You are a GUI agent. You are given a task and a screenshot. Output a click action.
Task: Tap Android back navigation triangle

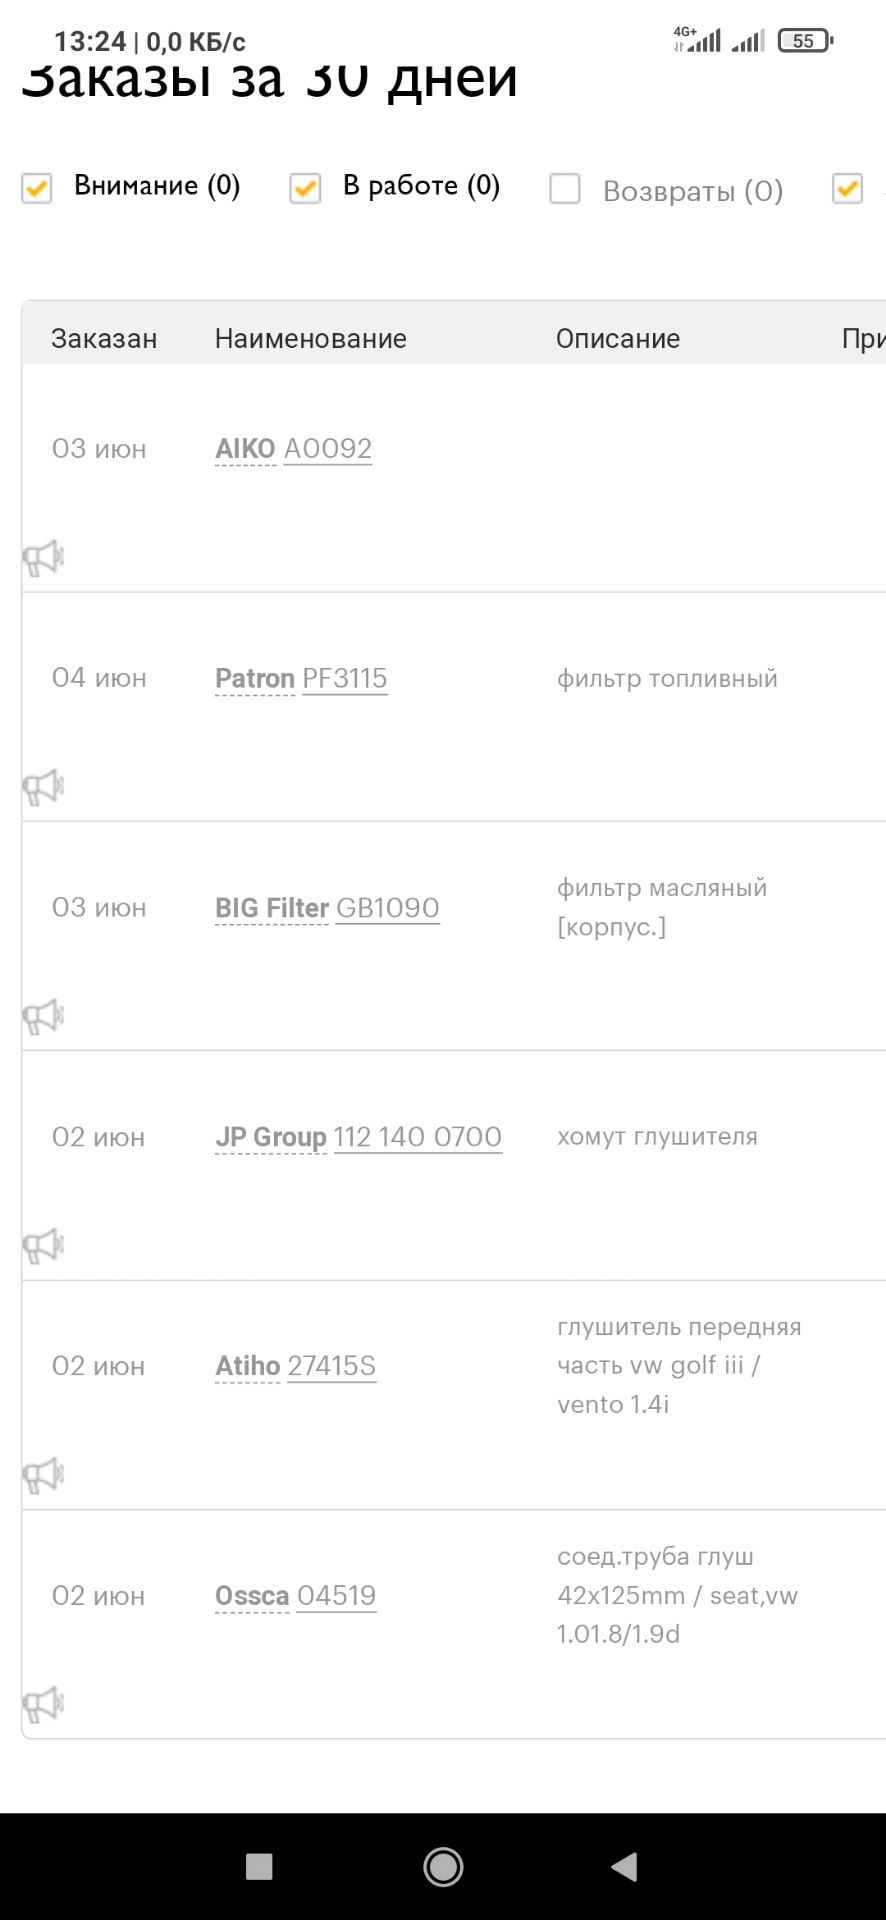pos(624,1866)
